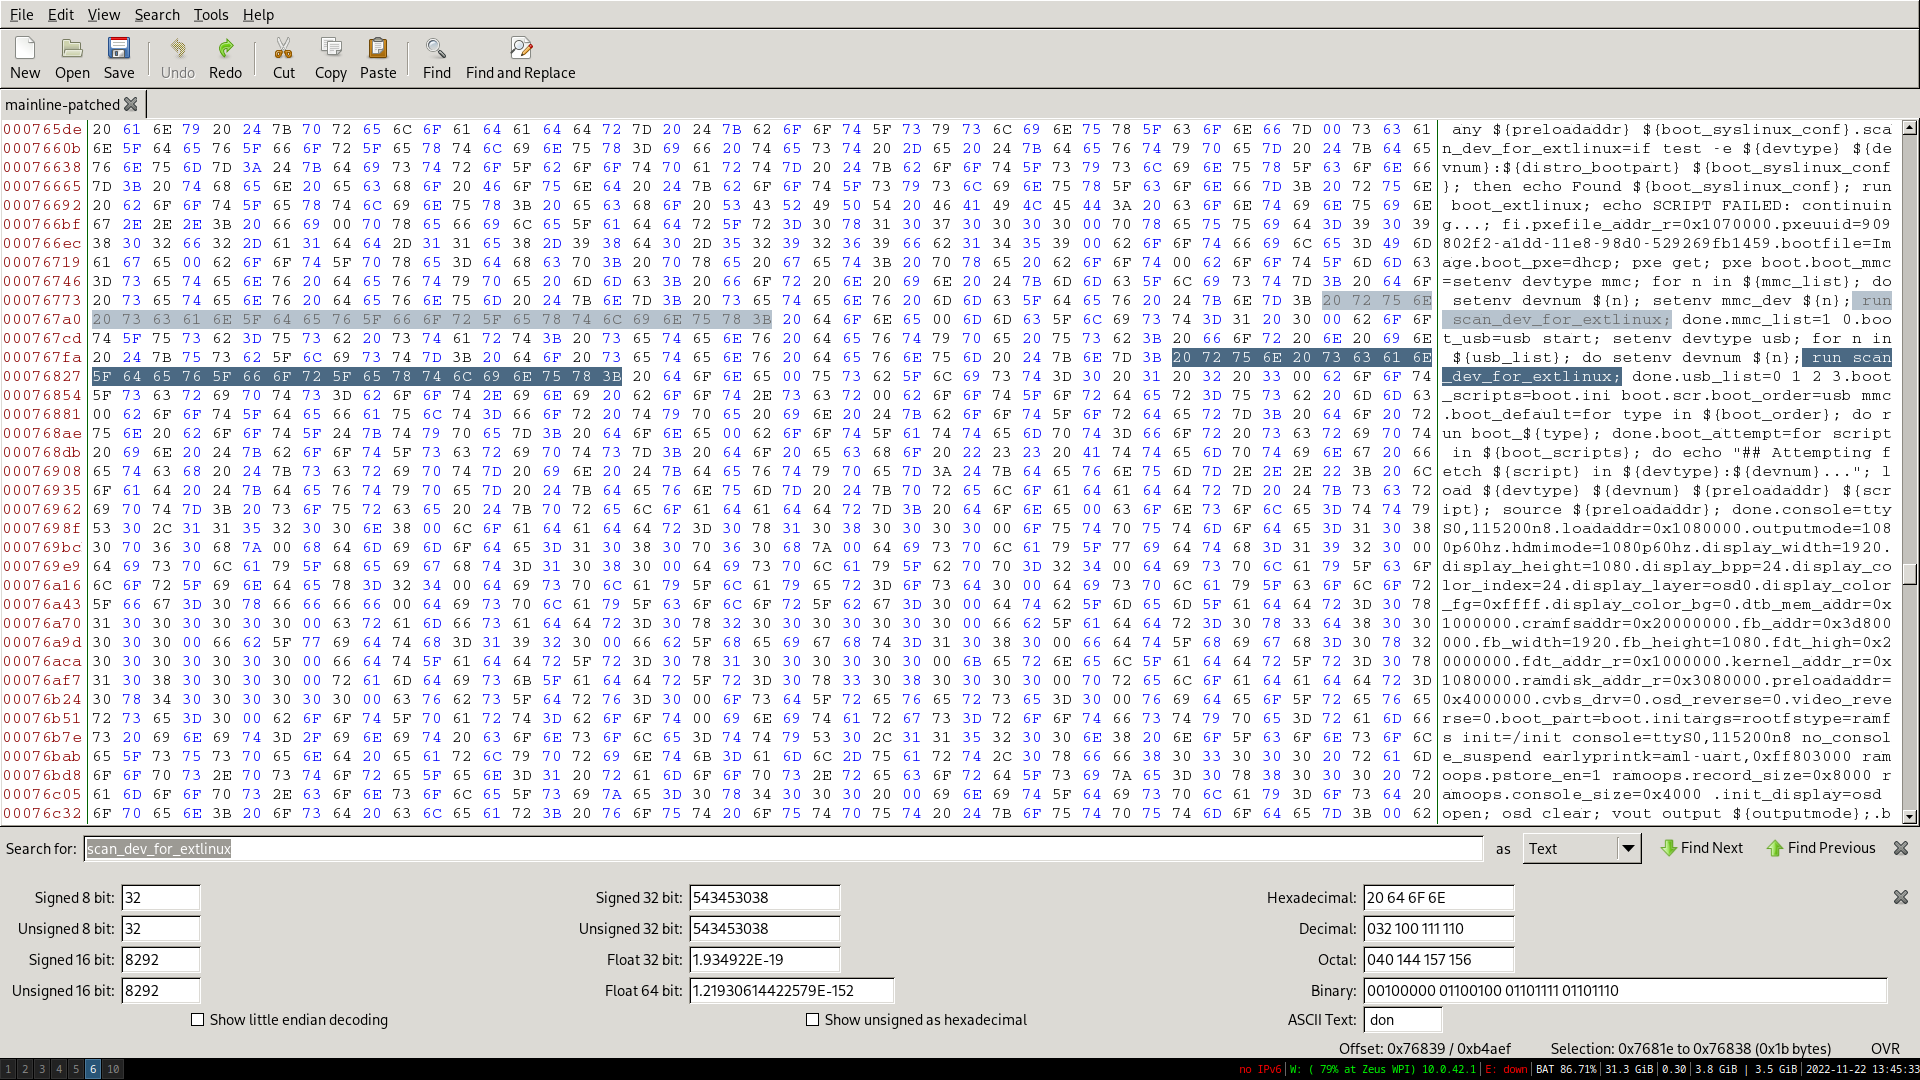
Task: Open the Edit menu
Action: pos(60,14)
